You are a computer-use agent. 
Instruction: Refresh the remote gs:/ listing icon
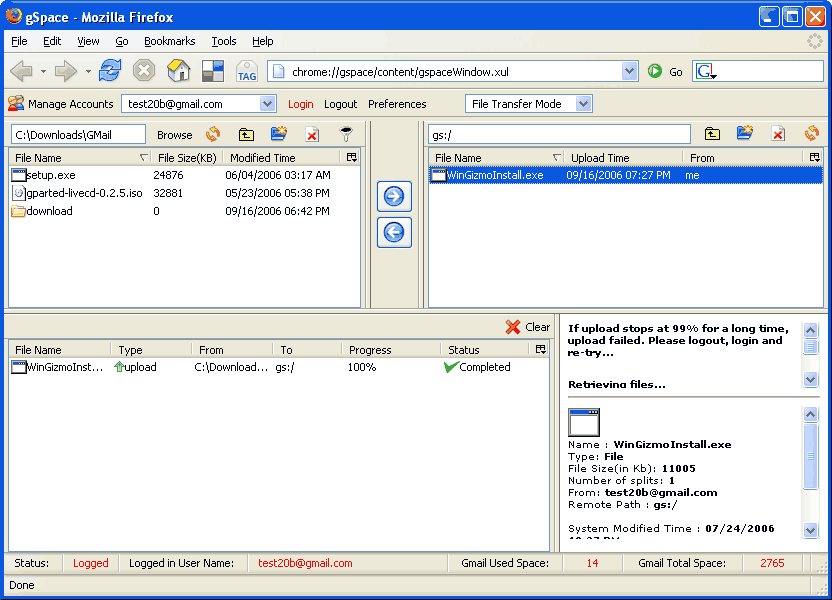[812, 134]
